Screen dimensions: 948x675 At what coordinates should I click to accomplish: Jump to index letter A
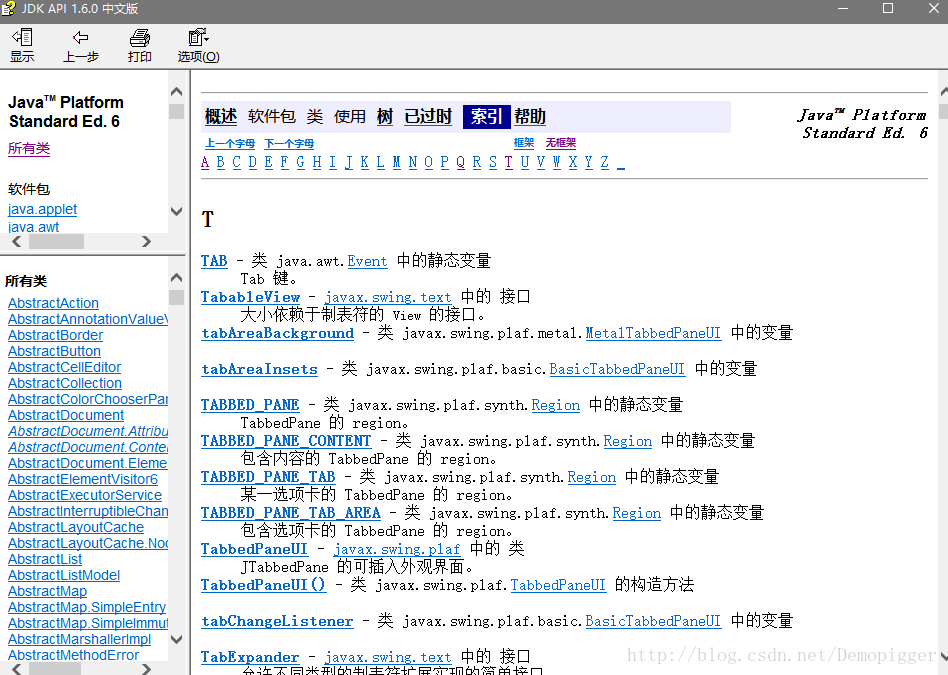coord(205,162)
